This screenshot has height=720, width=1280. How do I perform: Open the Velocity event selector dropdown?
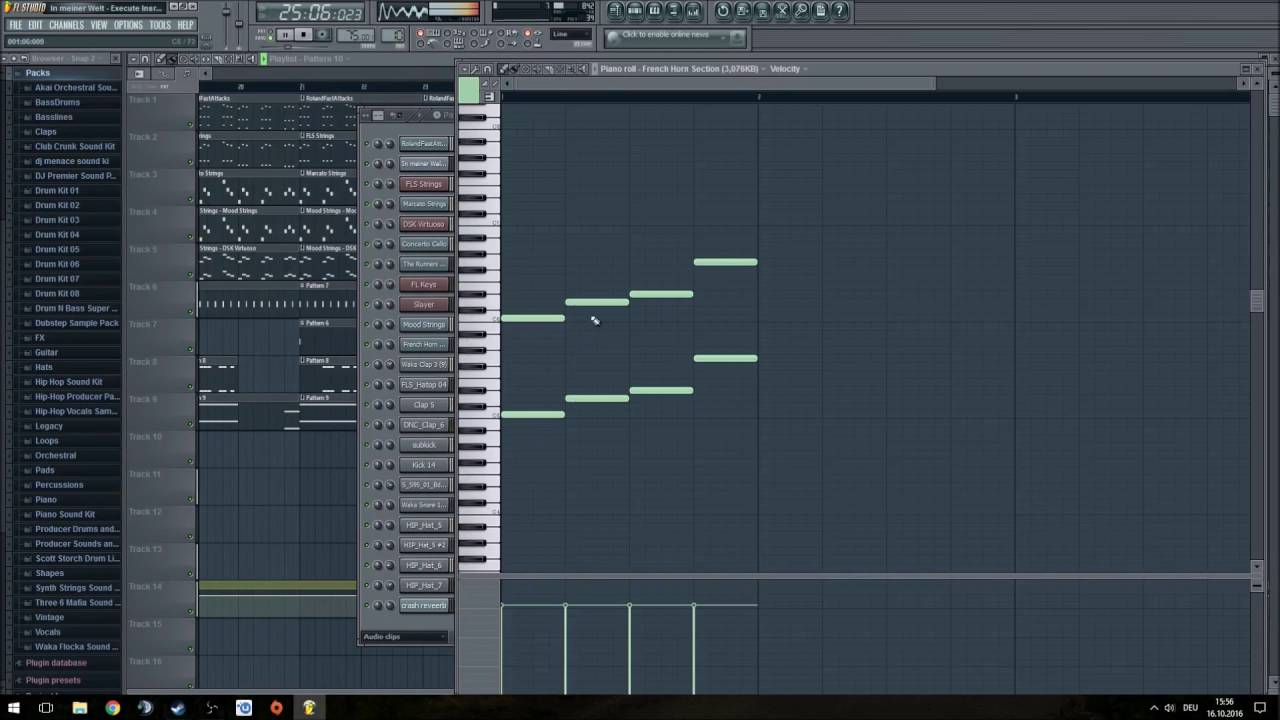coord(789,69)
